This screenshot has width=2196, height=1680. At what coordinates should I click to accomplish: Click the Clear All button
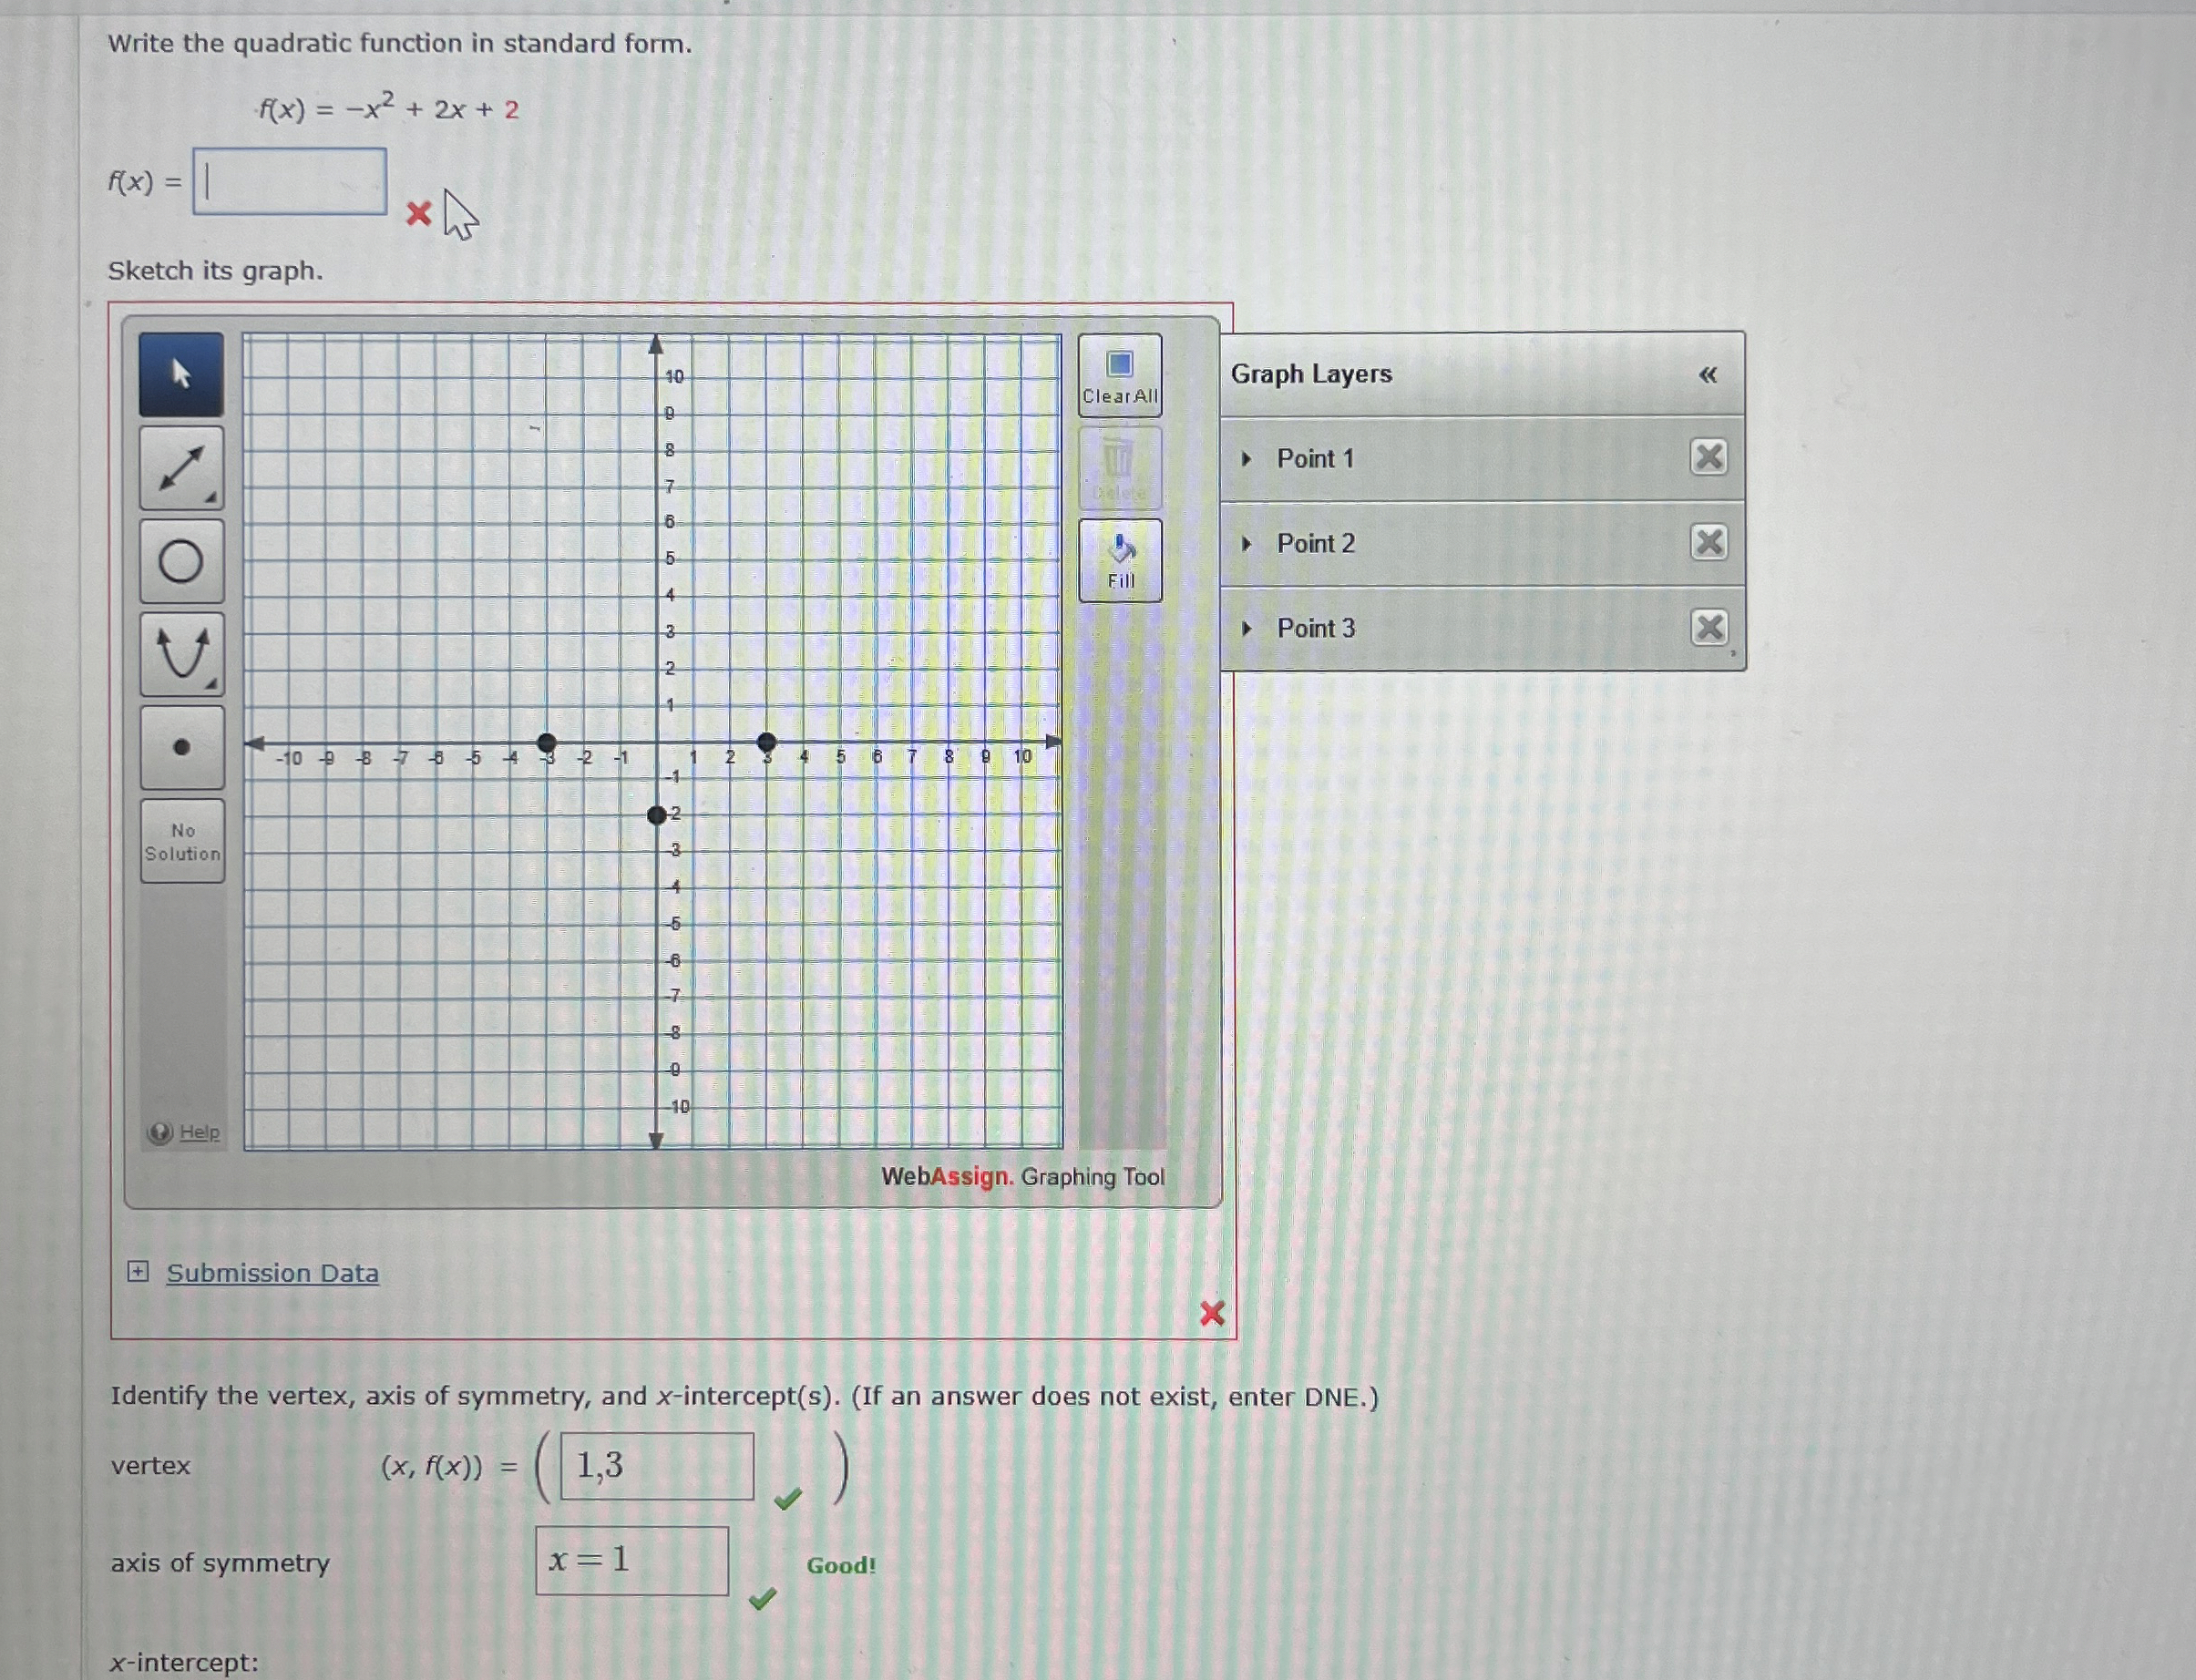coord(1120,375)
